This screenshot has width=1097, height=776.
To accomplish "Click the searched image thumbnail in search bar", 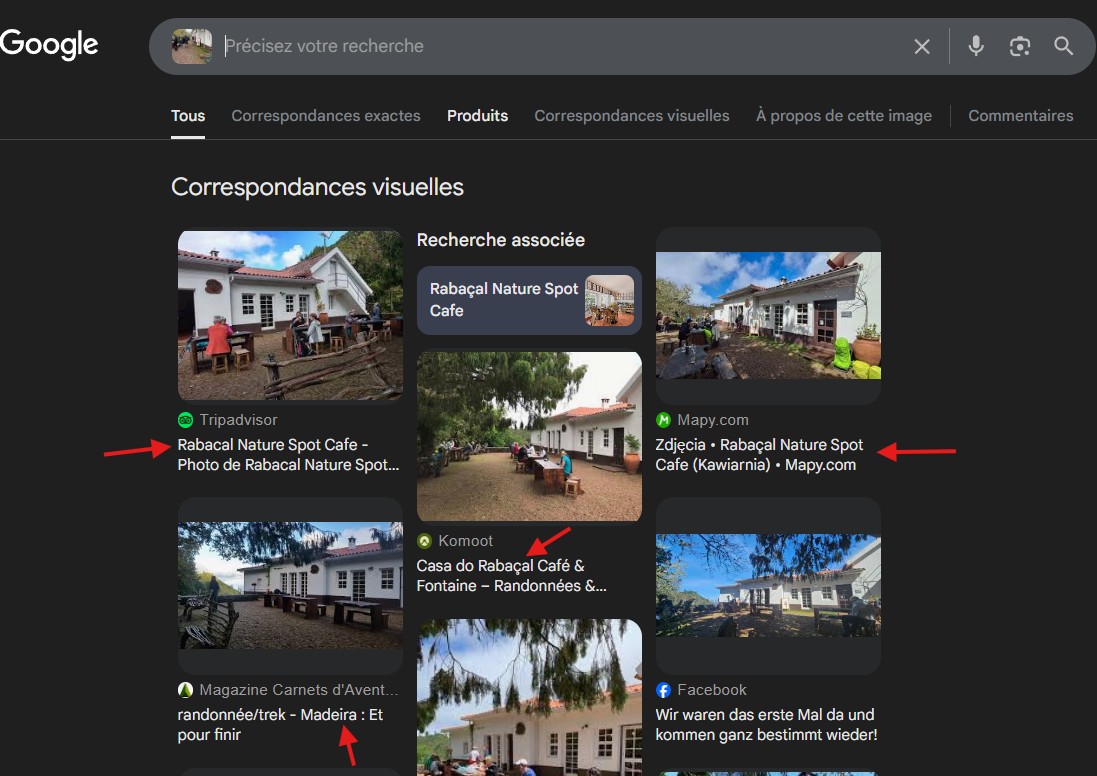I will click(191, 46).
